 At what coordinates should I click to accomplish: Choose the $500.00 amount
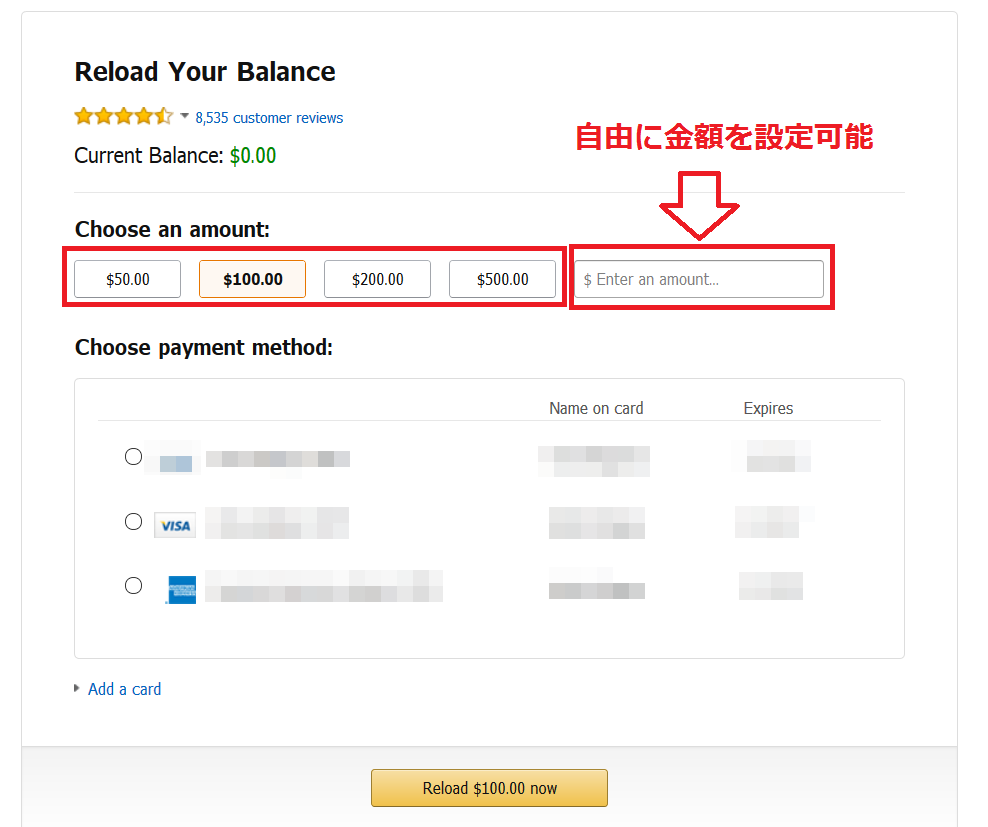click(502, 279)
